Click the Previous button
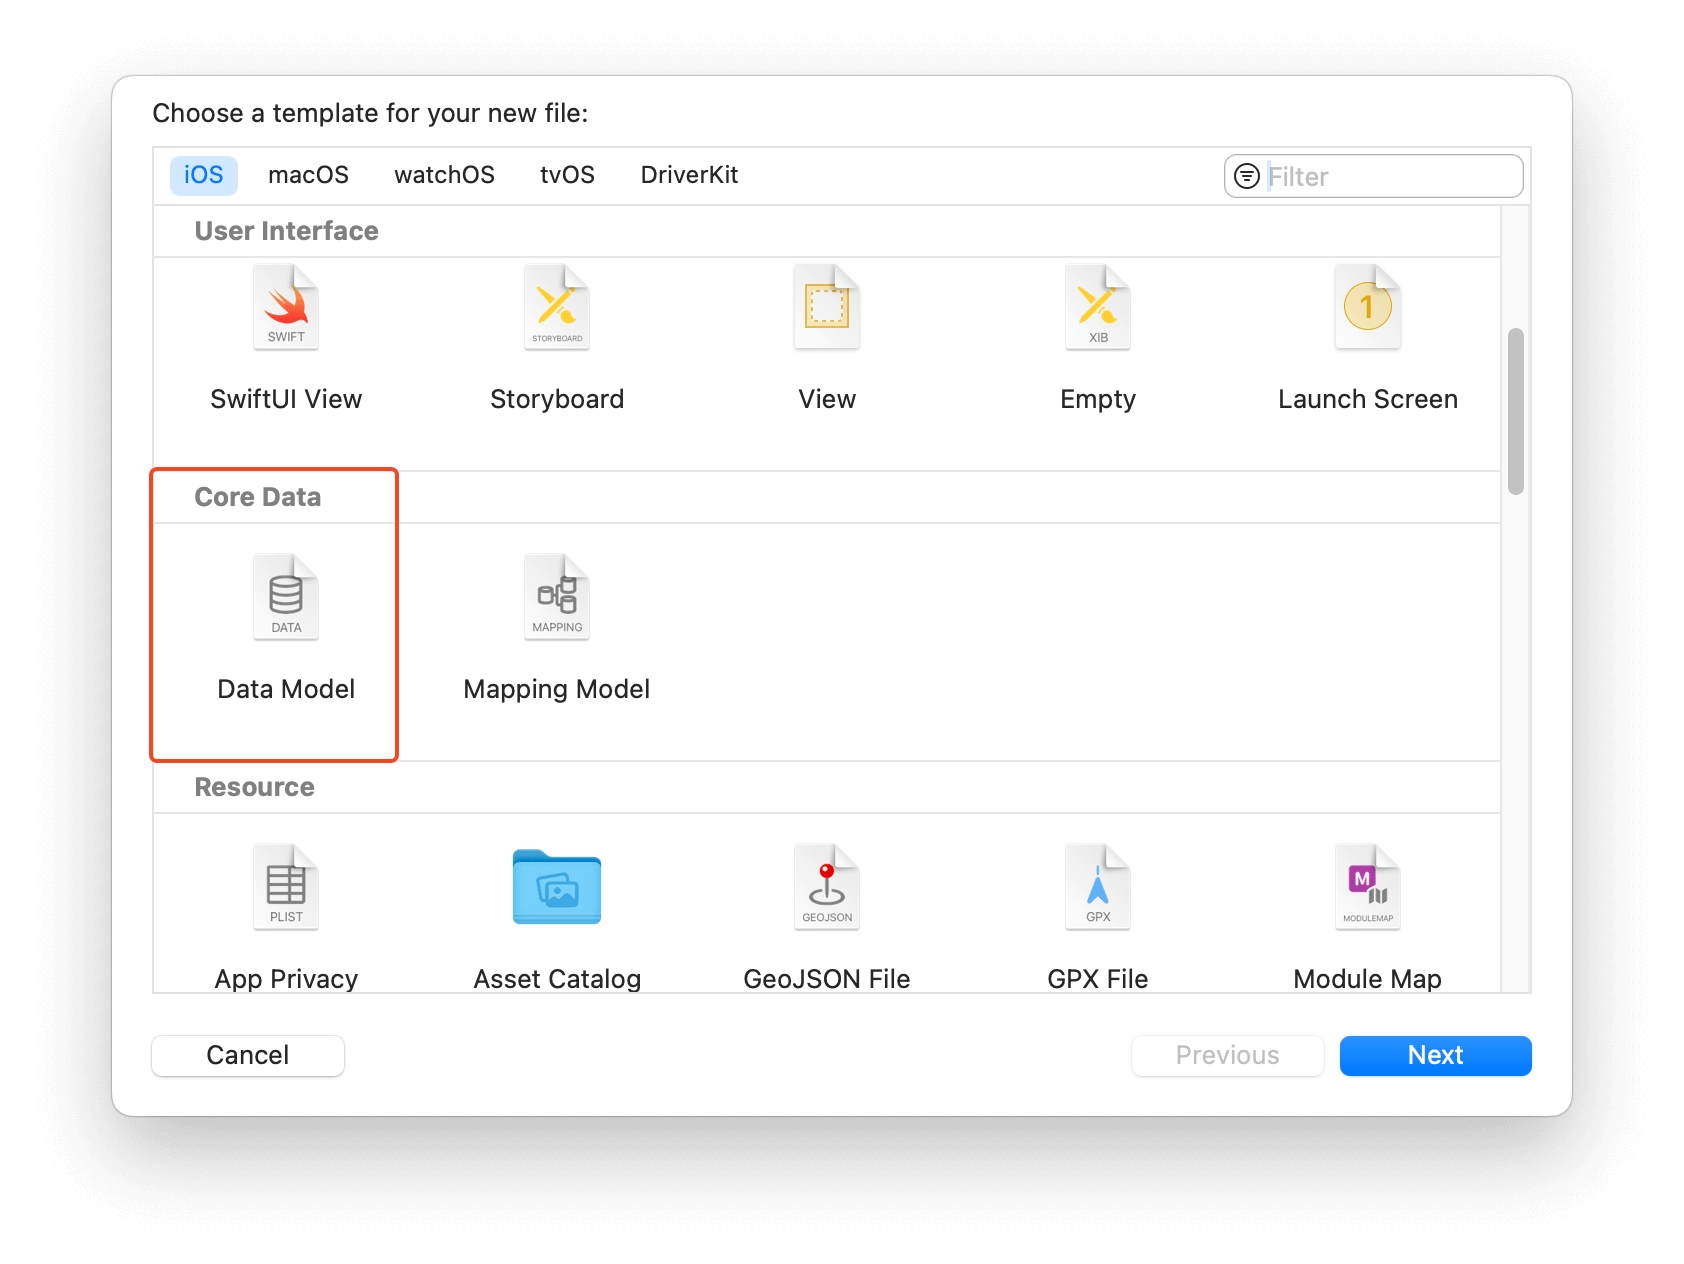Viewport: 1684px width, 1264px height. click(1228, 1055)
